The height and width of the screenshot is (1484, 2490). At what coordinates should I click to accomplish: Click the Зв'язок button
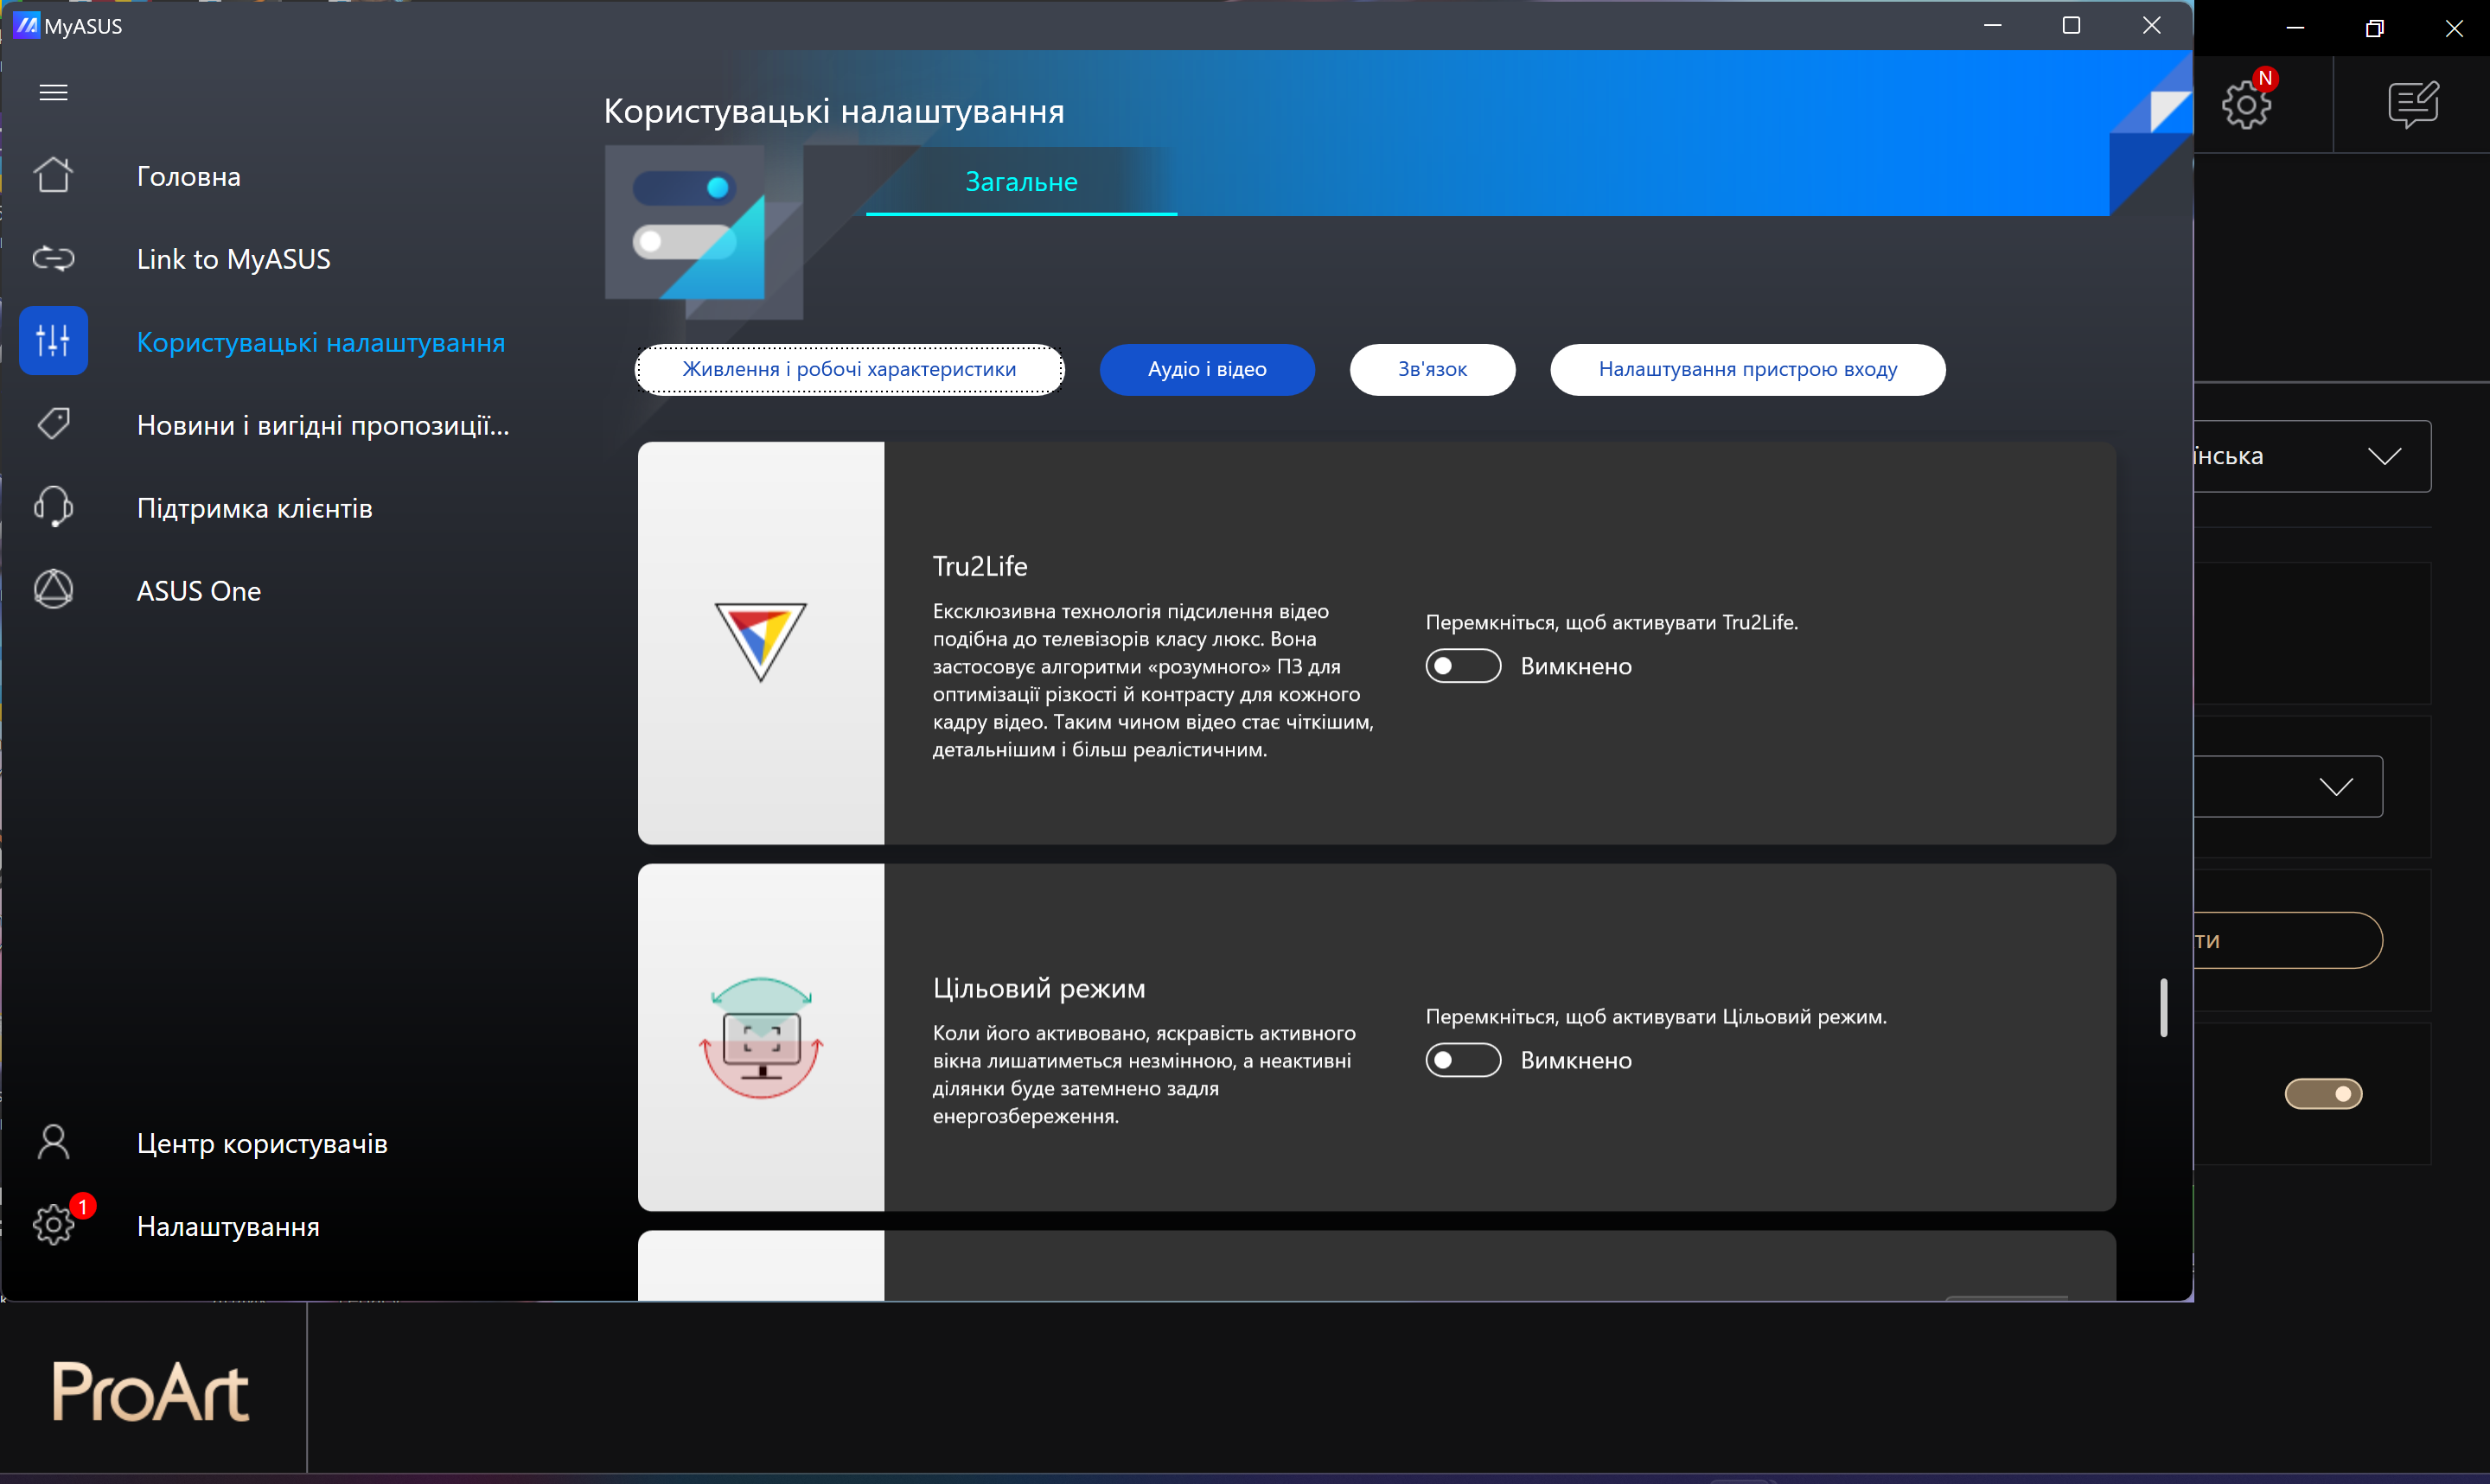coord(1432,370)
